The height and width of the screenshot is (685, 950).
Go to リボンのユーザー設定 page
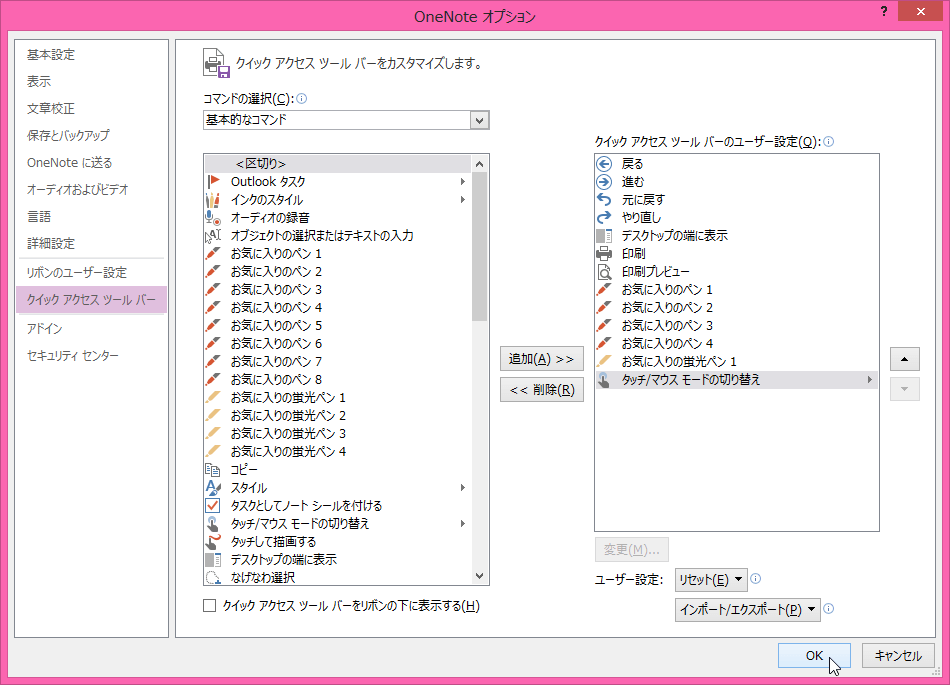77,273
